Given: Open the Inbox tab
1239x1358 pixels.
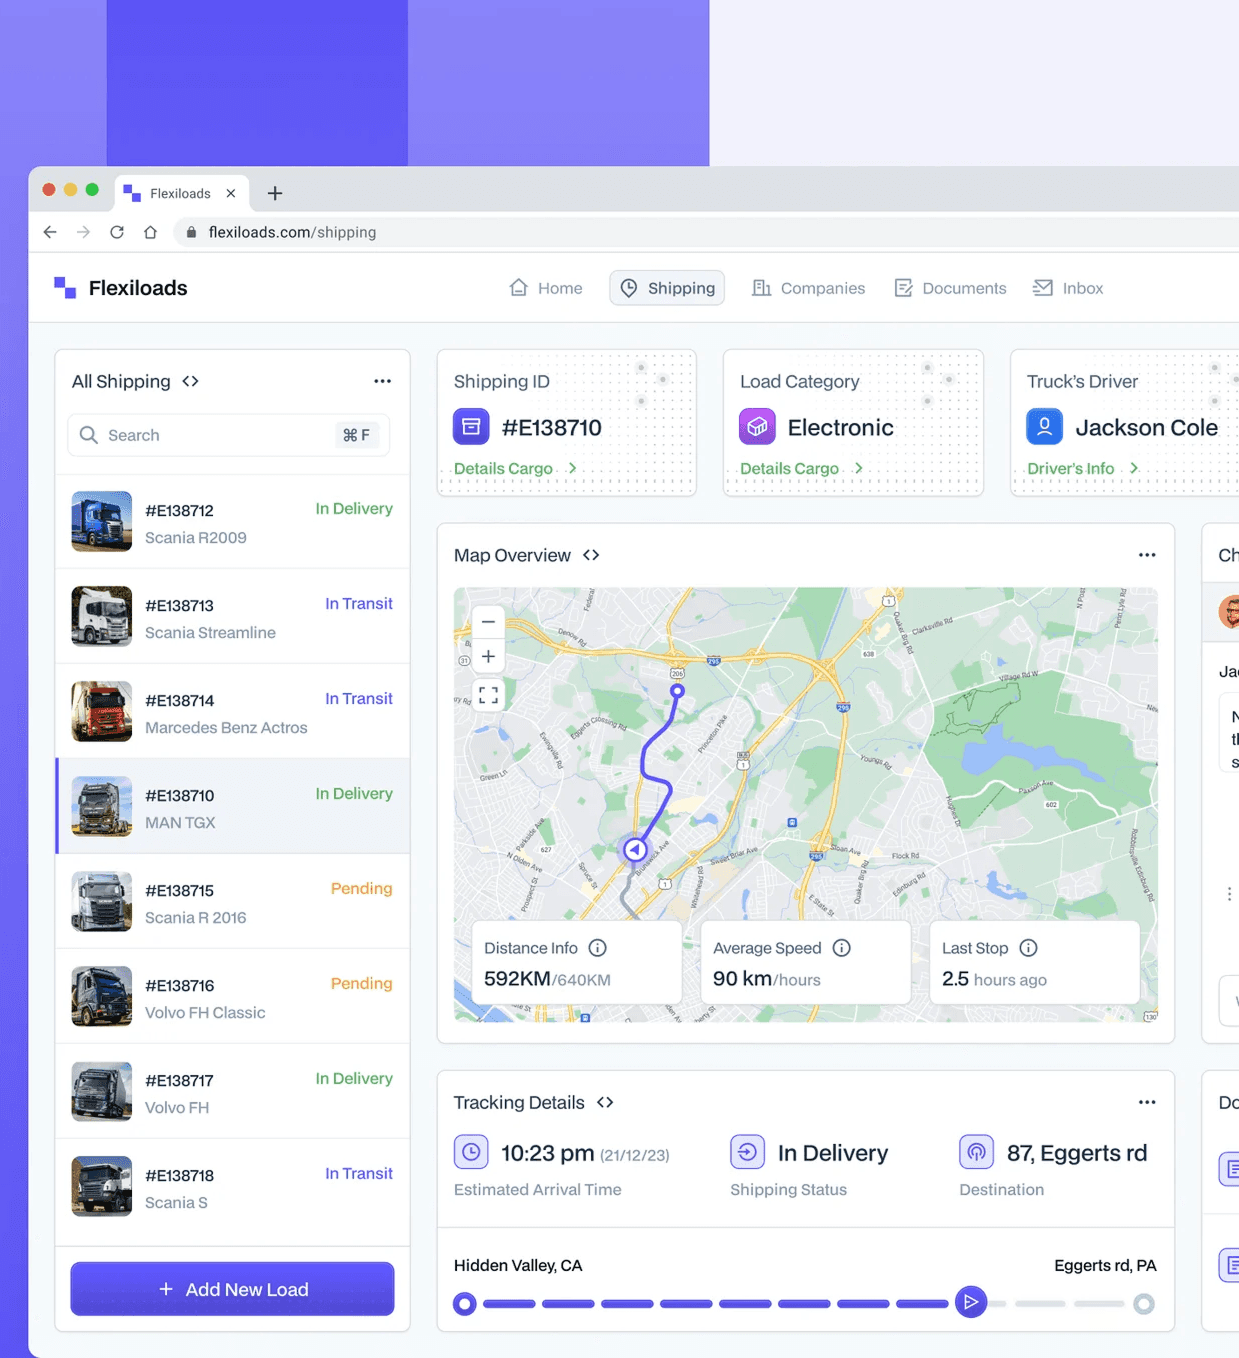Looking at the screenshot, I should click(1068, 288).
